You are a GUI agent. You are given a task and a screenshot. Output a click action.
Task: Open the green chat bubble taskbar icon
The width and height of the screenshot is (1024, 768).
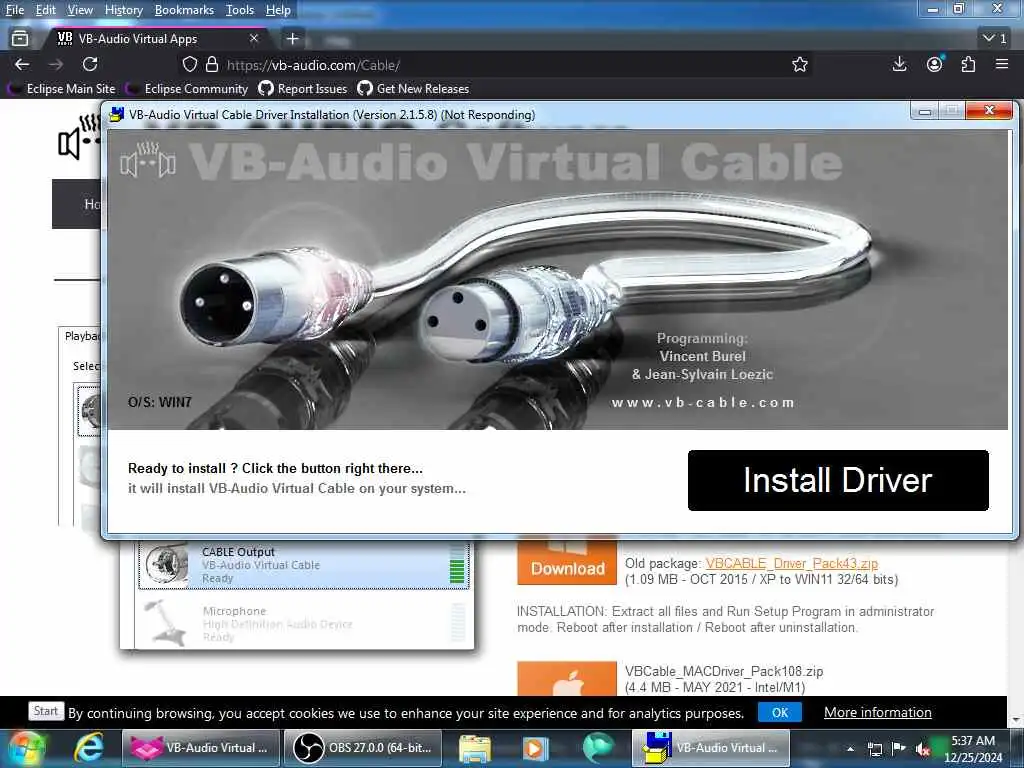point(598,748)
